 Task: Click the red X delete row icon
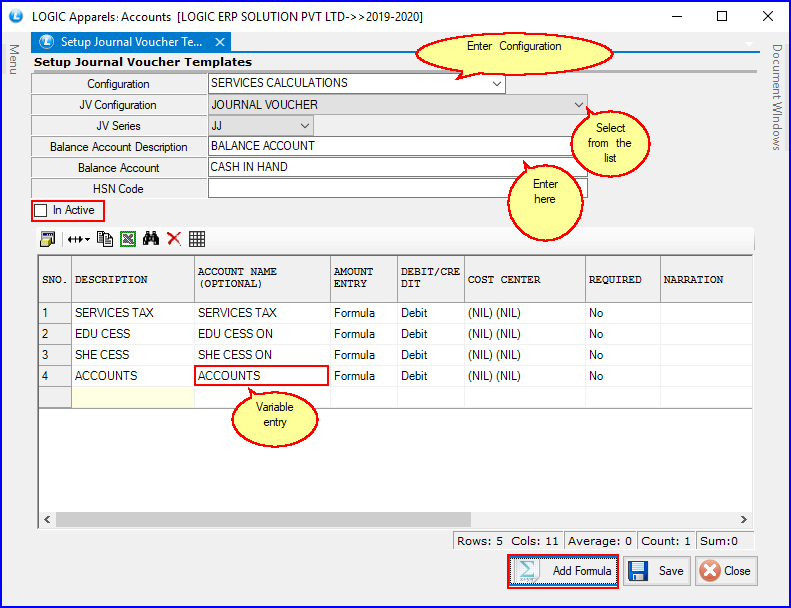[174, 239]
